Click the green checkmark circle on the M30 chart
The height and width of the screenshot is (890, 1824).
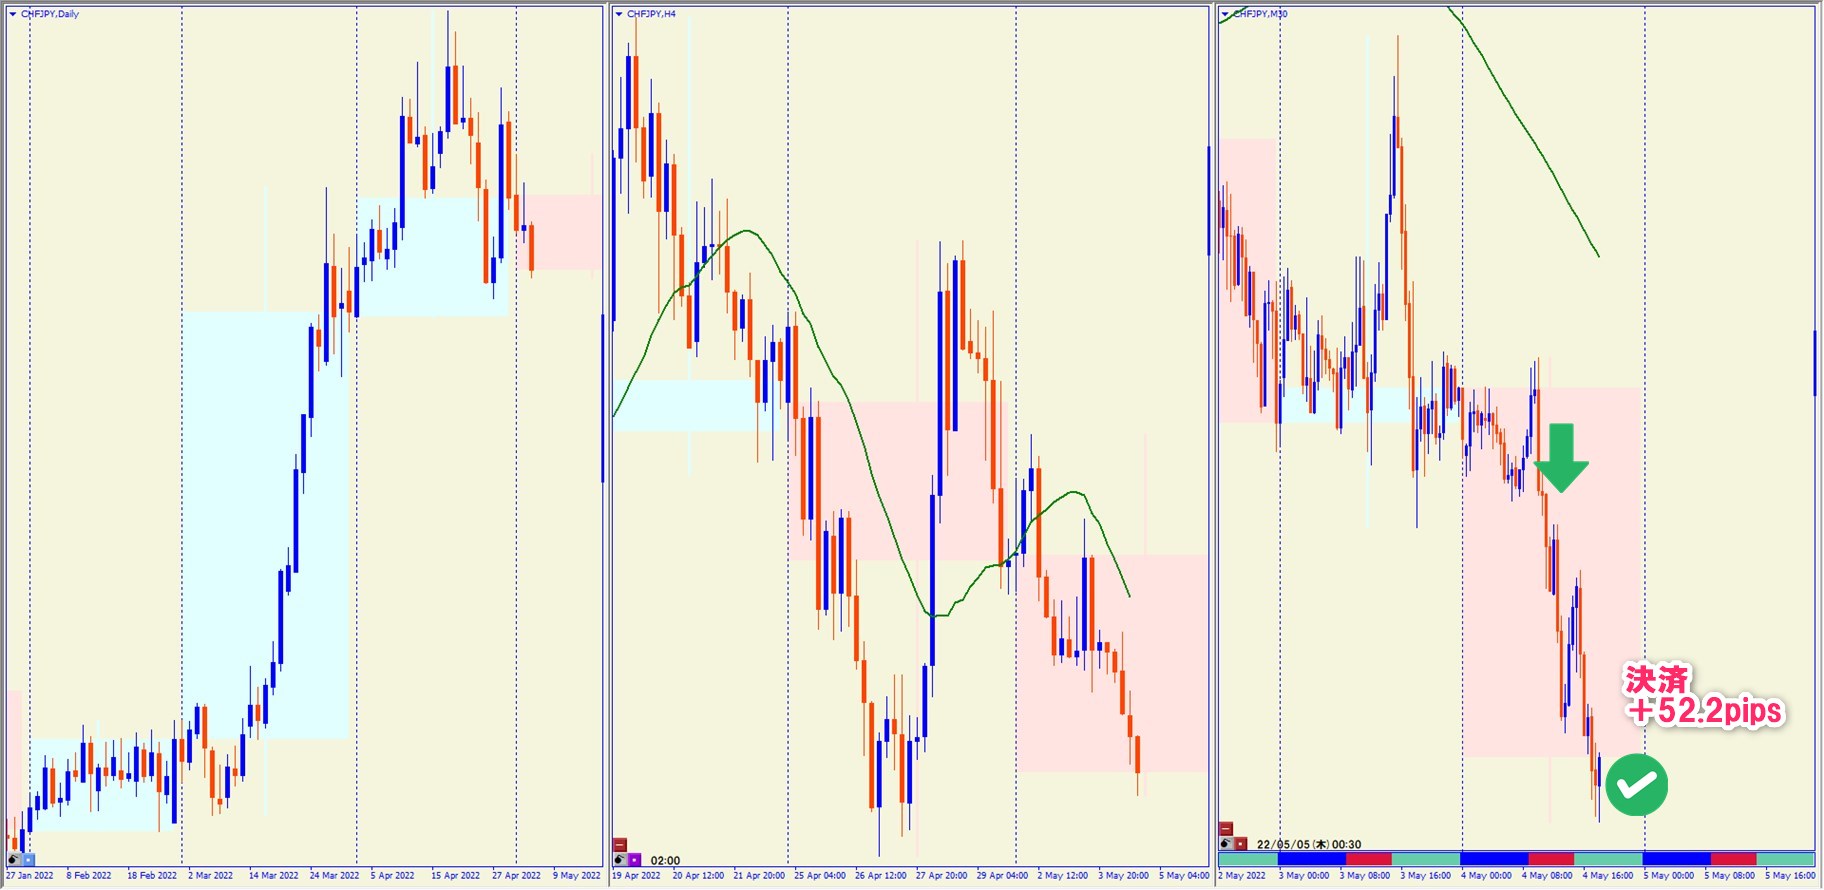click(x=1636, y=785)
